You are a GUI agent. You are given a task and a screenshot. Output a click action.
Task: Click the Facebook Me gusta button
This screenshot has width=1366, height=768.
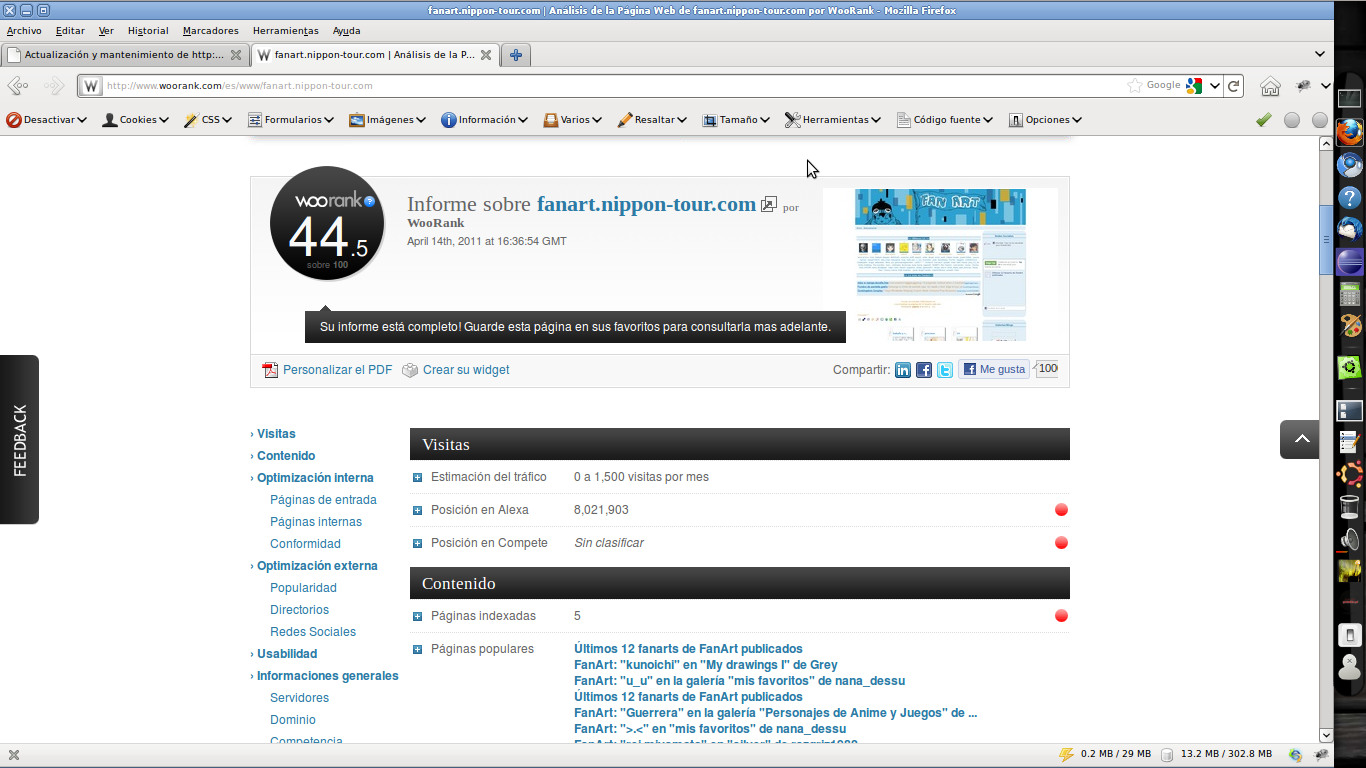pos(994,369)
